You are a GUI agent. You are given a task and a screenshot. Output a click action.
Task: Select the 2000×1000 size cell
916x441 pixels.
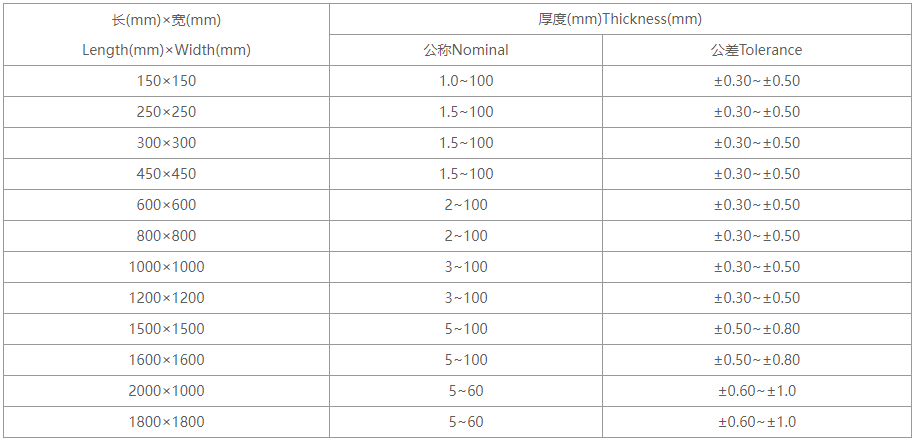tap(166, 391)
